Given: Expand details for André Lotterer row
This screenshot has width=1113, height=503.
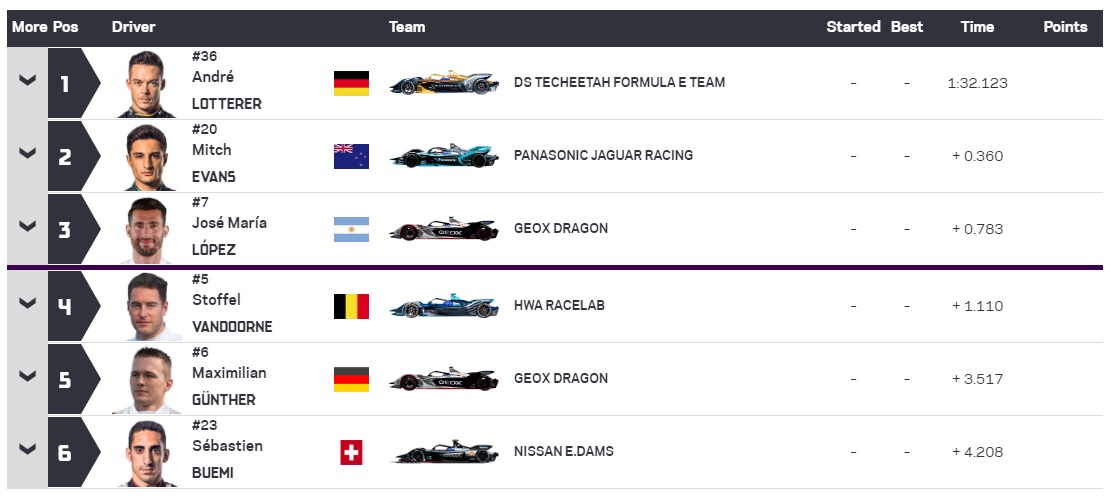Looking at the screenshot, I should (28, 80).
